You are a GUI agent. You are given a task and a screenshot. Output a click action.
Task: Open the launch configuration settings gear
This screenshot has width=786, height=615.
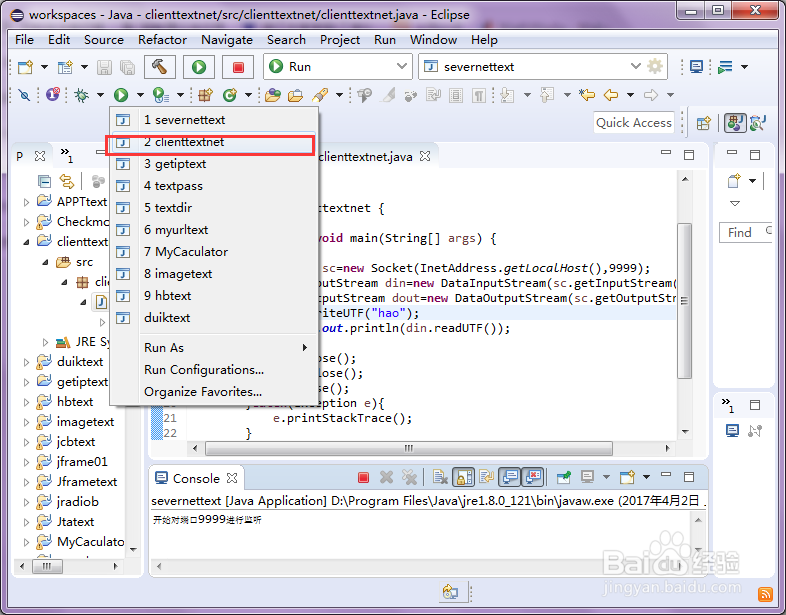pos(655,66)
